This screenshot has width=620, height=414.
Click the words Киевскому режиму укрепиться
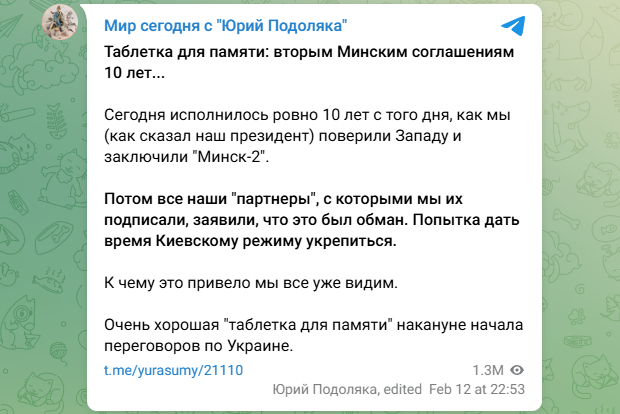(x=276, y=241)
